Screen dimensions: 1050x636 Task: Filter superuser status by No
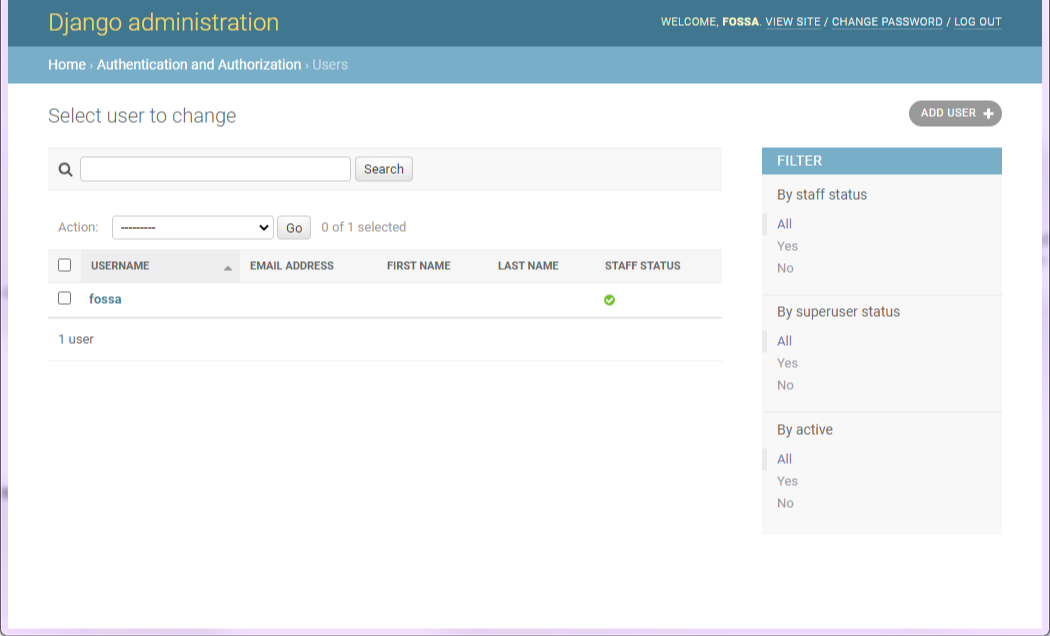pos(785,386)
